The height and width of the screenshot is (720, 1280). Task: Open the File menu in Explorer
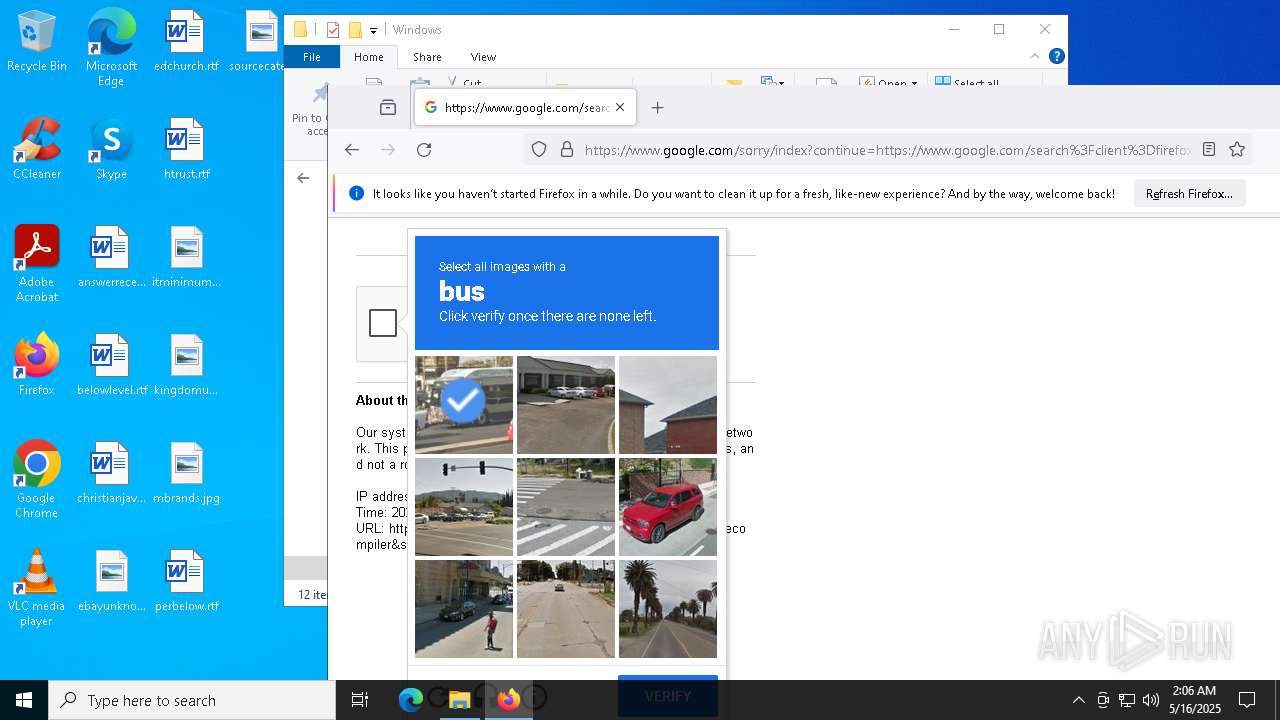coord(312,57)
